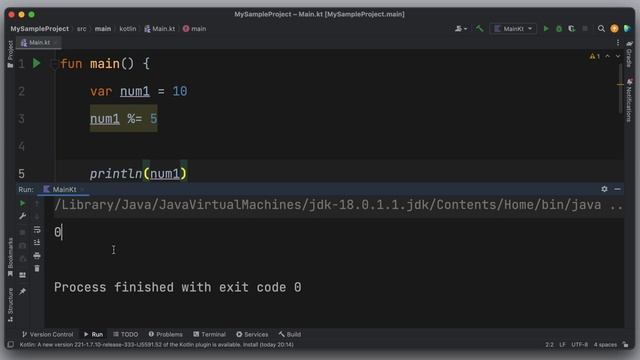Open Run tool window button
Image resolution: width=640 pixels, height=360 pixels.
coord(93,334)
